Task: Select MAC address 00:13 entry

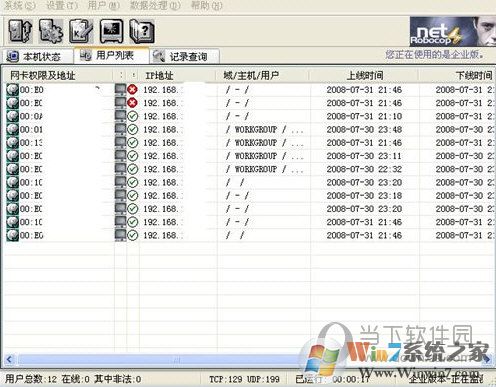Action: point(32,143)
